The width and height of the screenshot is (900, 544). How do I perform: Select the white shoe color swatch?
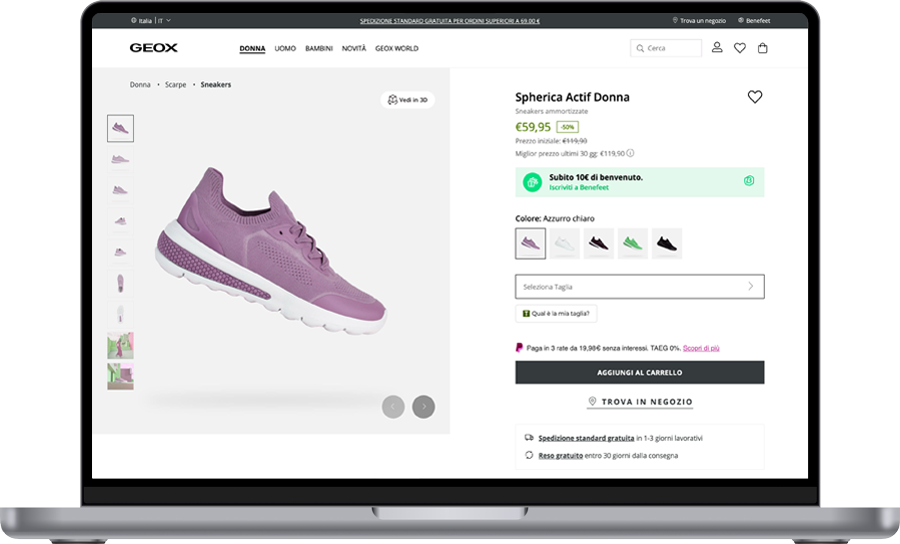coord(565,243)
